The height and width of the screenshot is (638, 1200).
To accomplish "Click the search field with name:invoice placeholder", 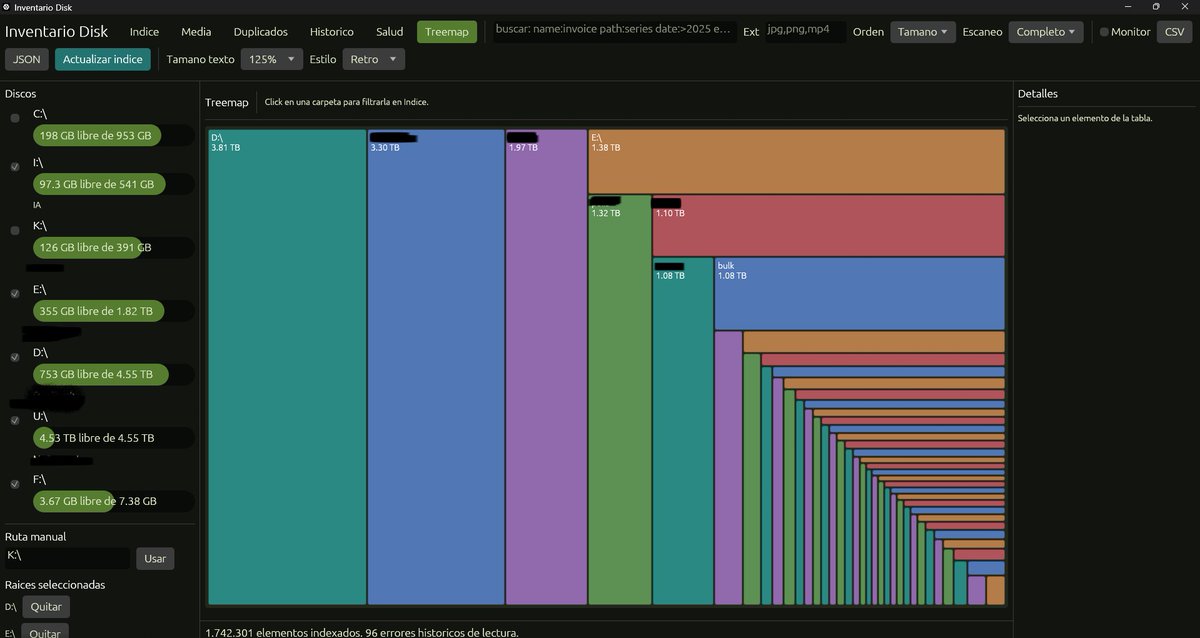I will click(x=616, y=32).
